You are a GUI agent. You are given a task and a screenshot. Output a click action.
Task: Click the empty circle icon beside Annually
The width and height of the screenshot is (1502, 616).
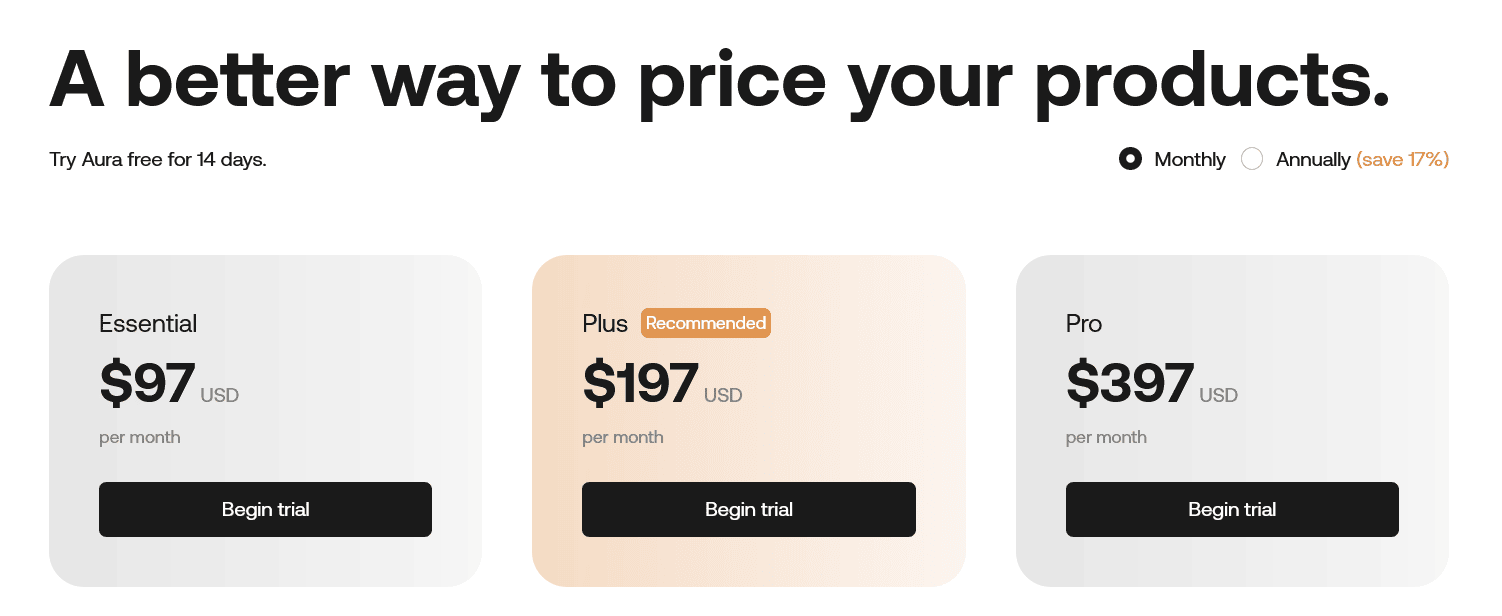[x=1252, y=159]
